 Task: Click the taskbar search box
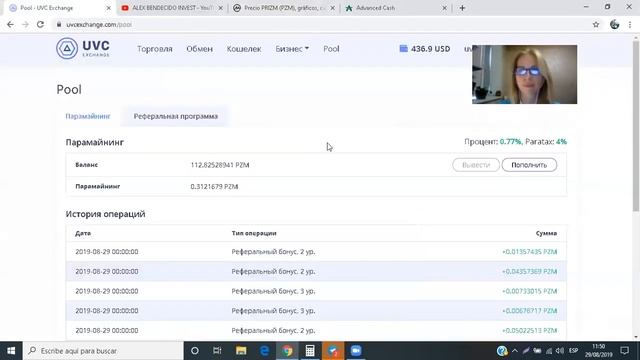coord(103,351)
